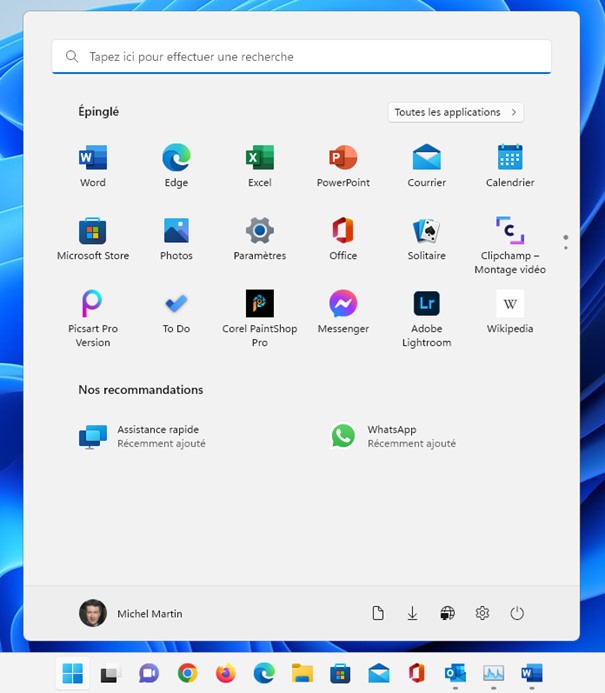Click the power button icon
Image resolution: width=605 pixels, height=693 pixels.
517,613
